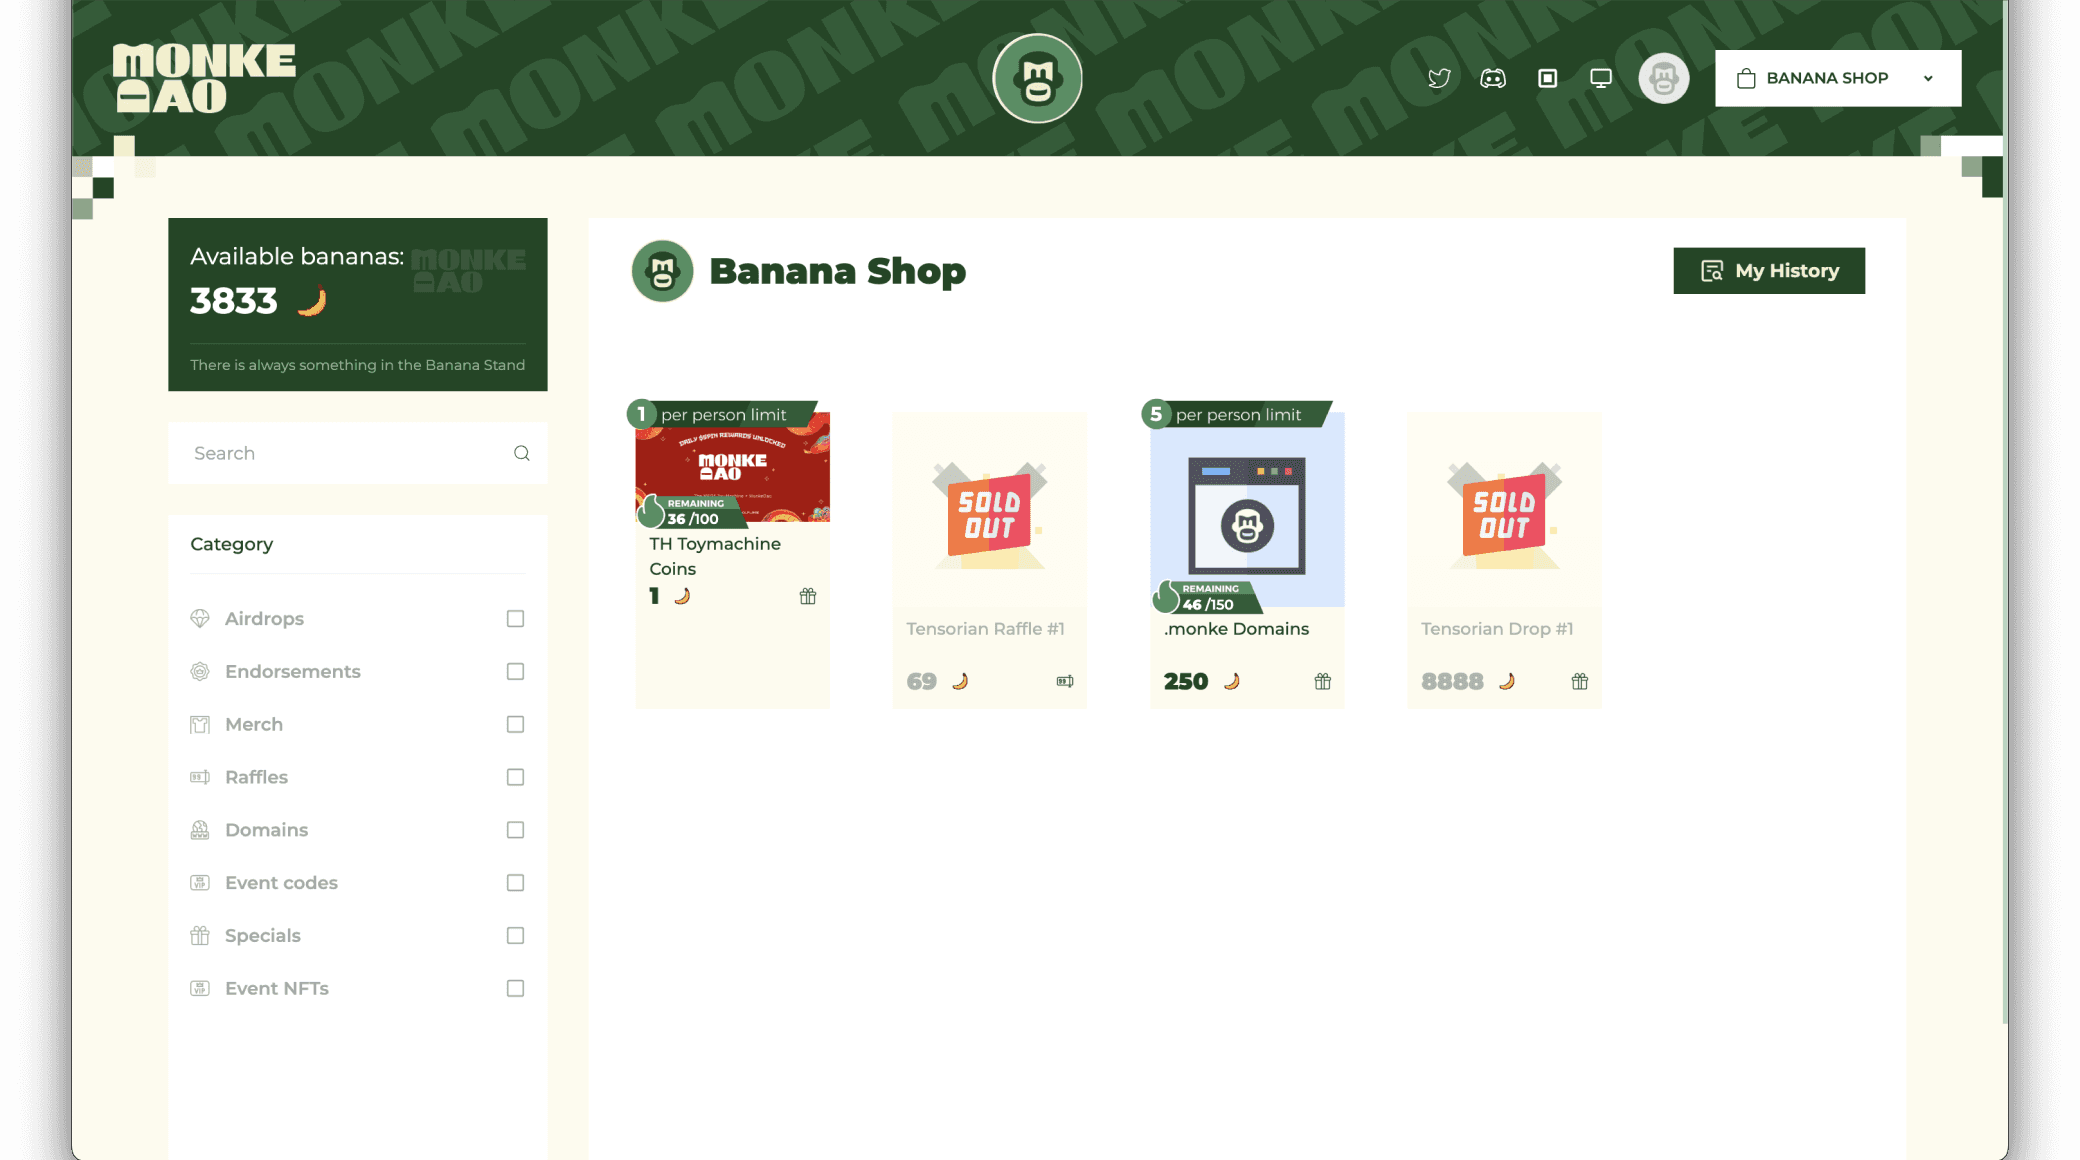2080x1160 pixels.
Task: Open My History button
Action: (1769, 271)
